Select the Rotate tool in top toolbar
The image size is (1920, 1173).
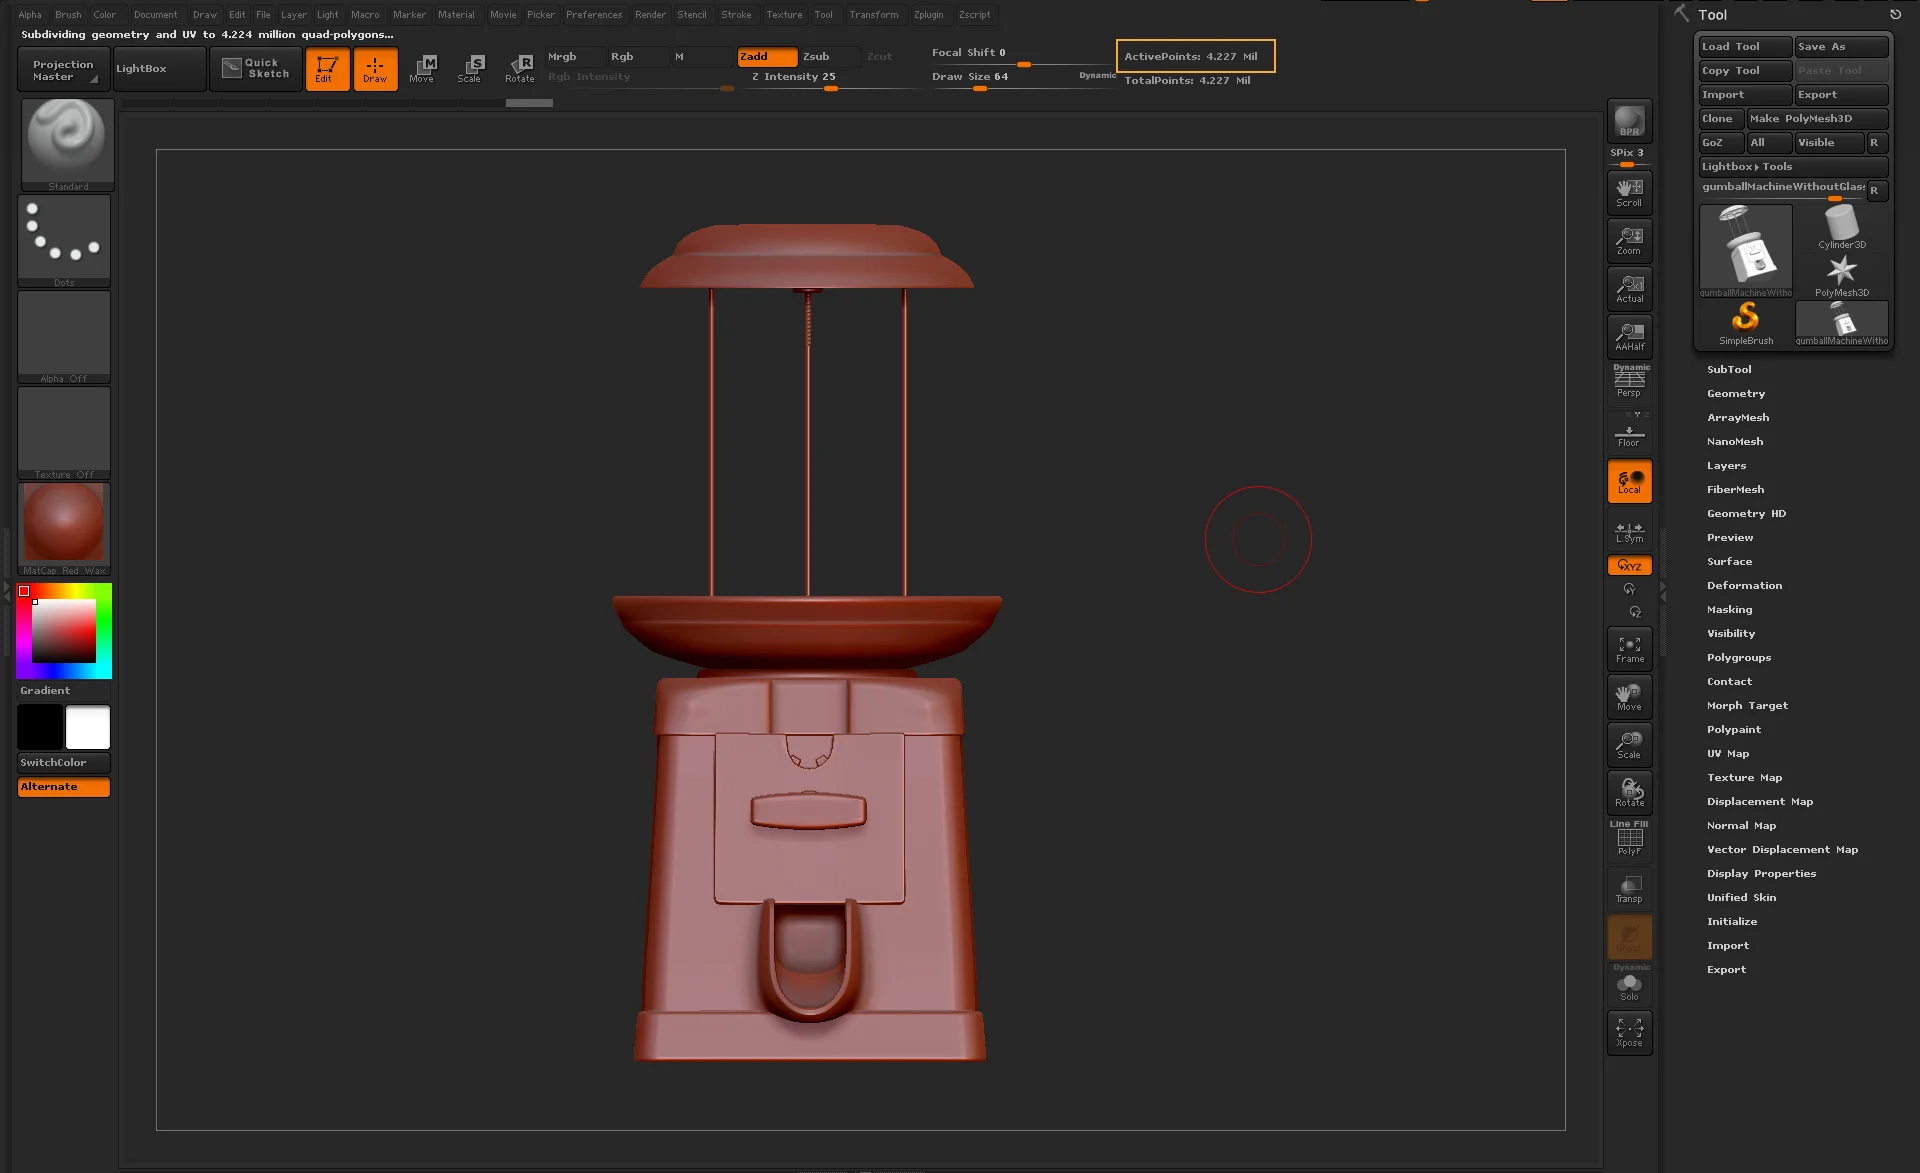(x=519, y=68)
